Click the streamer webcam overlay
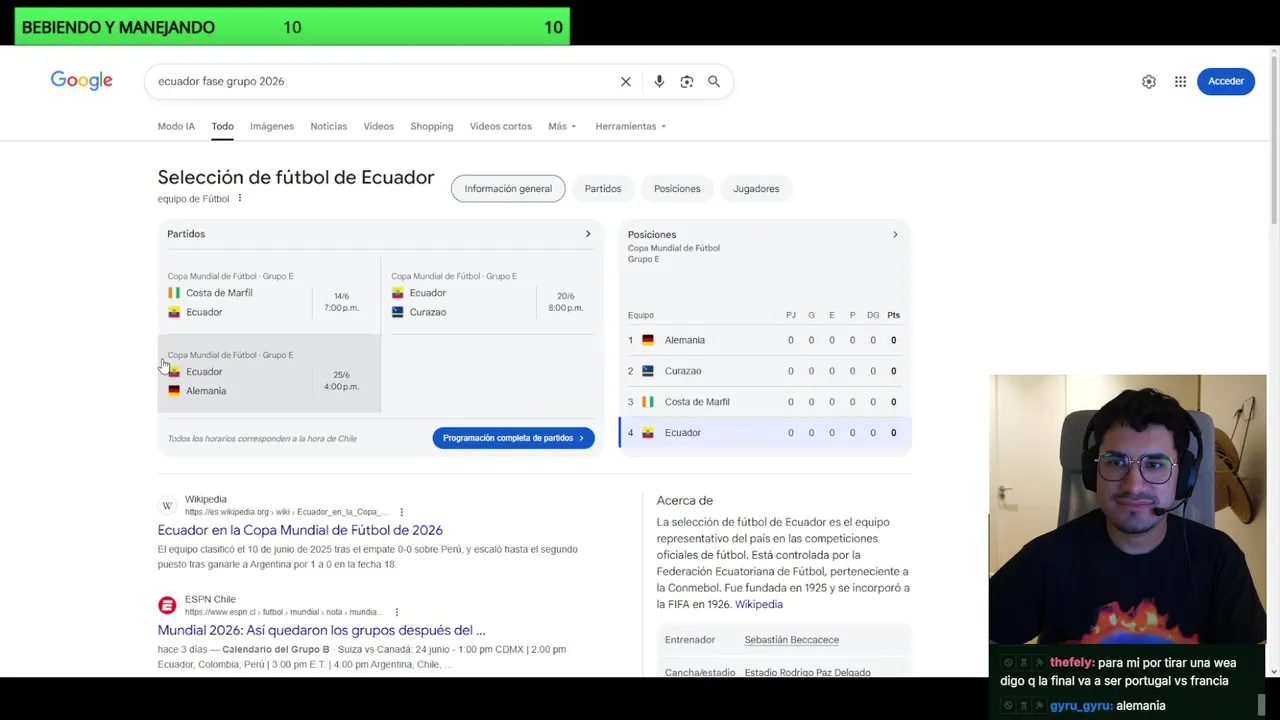The height and width of the screenshot is (720, 1280). point(1128,511)
